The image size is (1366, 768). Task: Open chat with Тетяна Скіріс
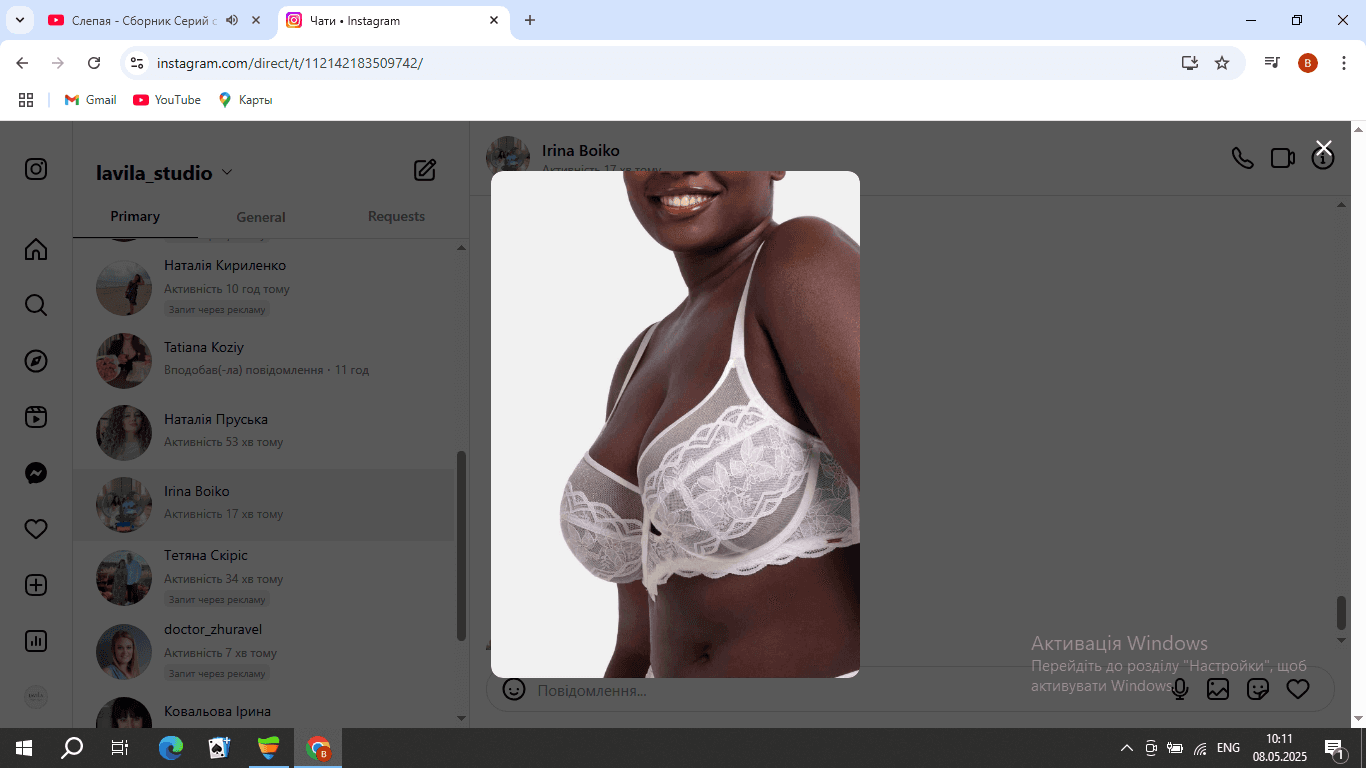coord(264,577)
